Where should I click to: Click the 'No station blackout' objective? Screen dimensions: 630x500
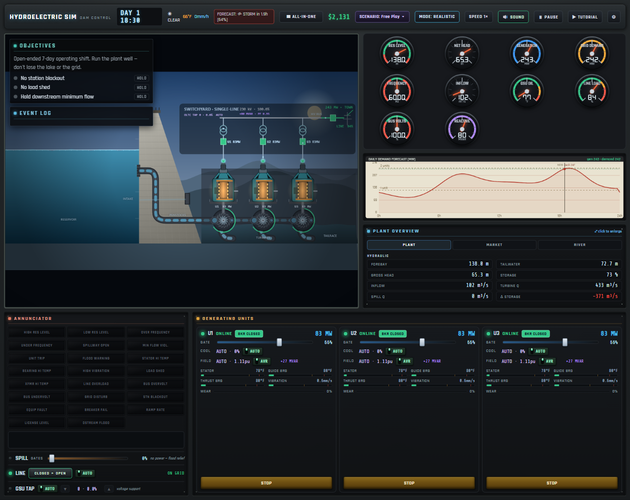81,78
